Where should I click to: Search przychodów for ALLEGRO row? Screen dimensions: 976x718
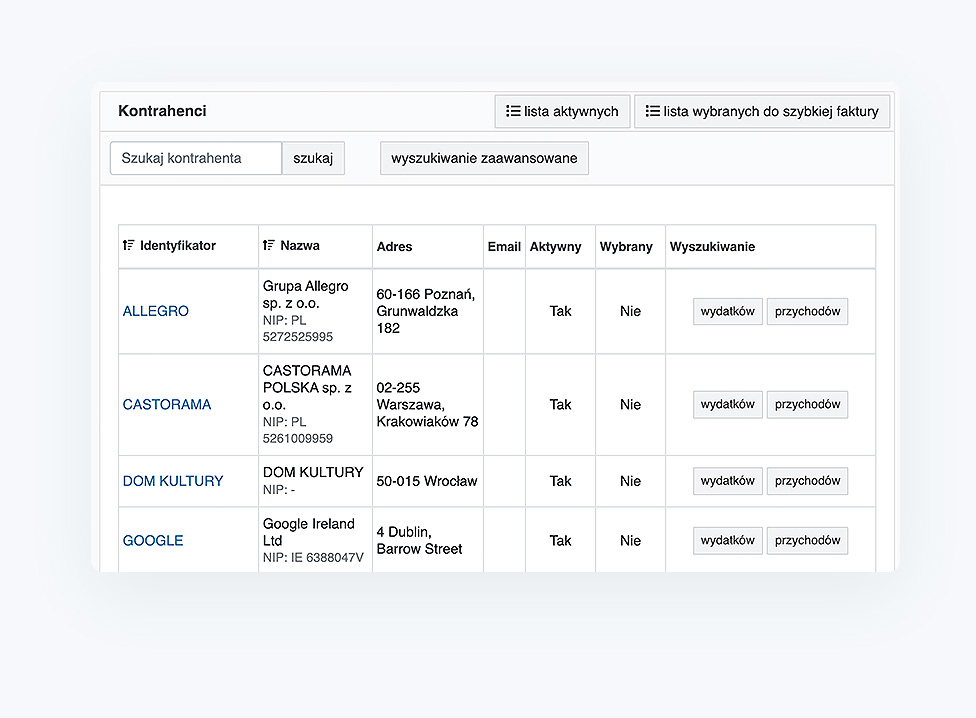coord(807,311)
